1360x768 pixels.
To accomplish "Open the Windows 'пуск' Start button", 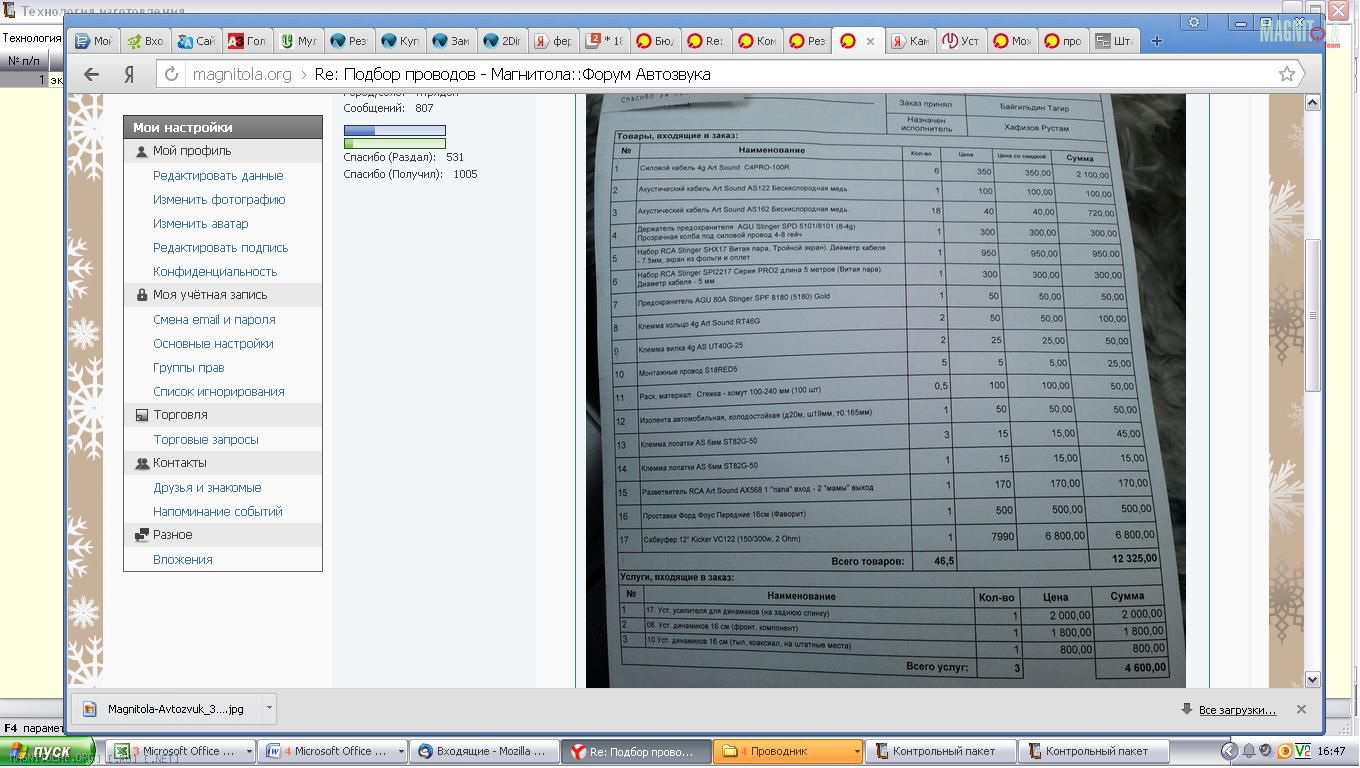I will pos(47,751).
